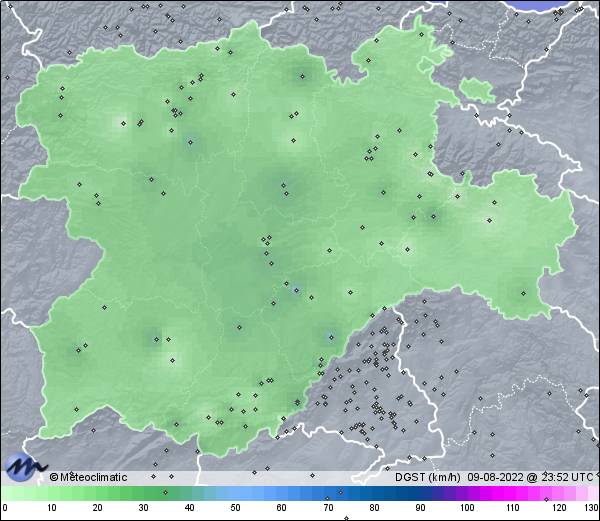This screenshot has width=600, height=521.
Task: Click the 90 value on the wind scale
Action: tap(420, 508)
